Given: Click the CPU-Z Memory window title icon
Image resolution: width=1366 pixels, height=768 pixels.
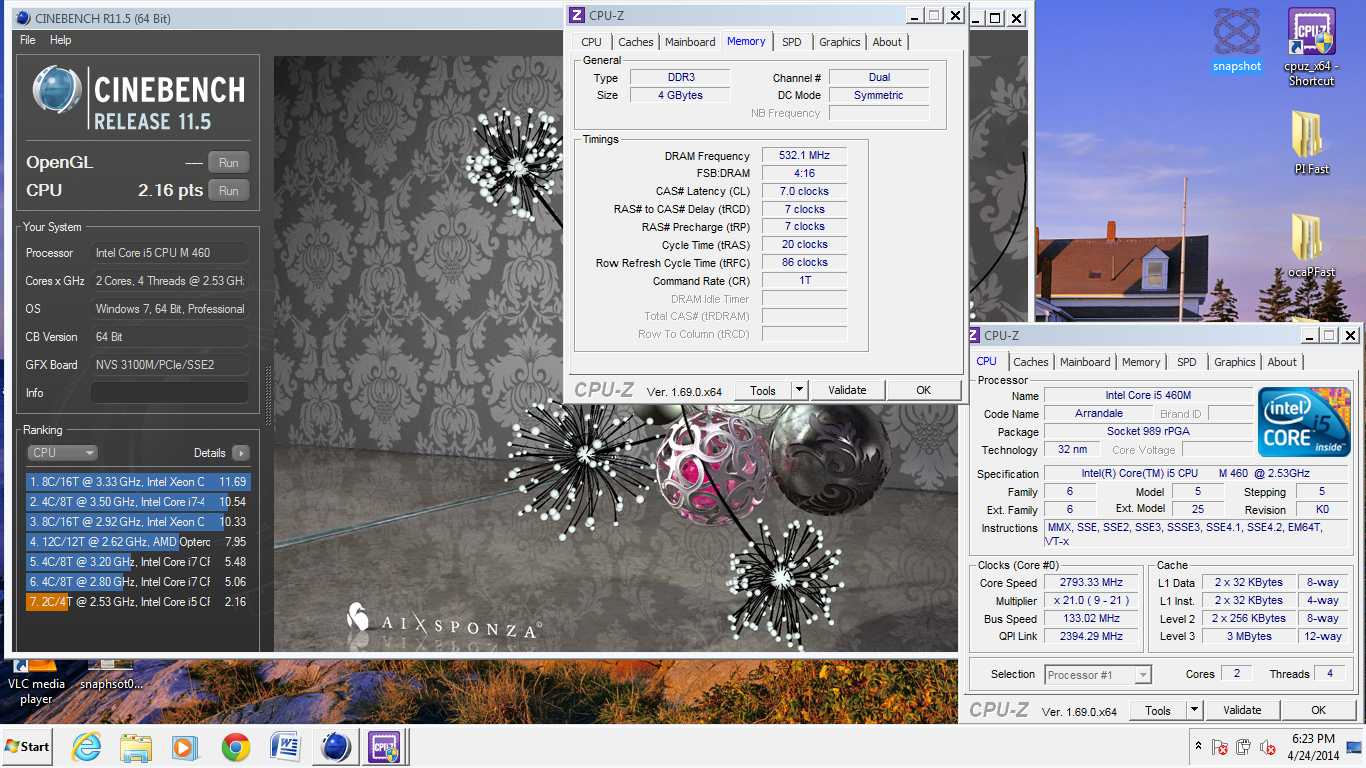Looking at the screenshot, I should click(576, 15).
